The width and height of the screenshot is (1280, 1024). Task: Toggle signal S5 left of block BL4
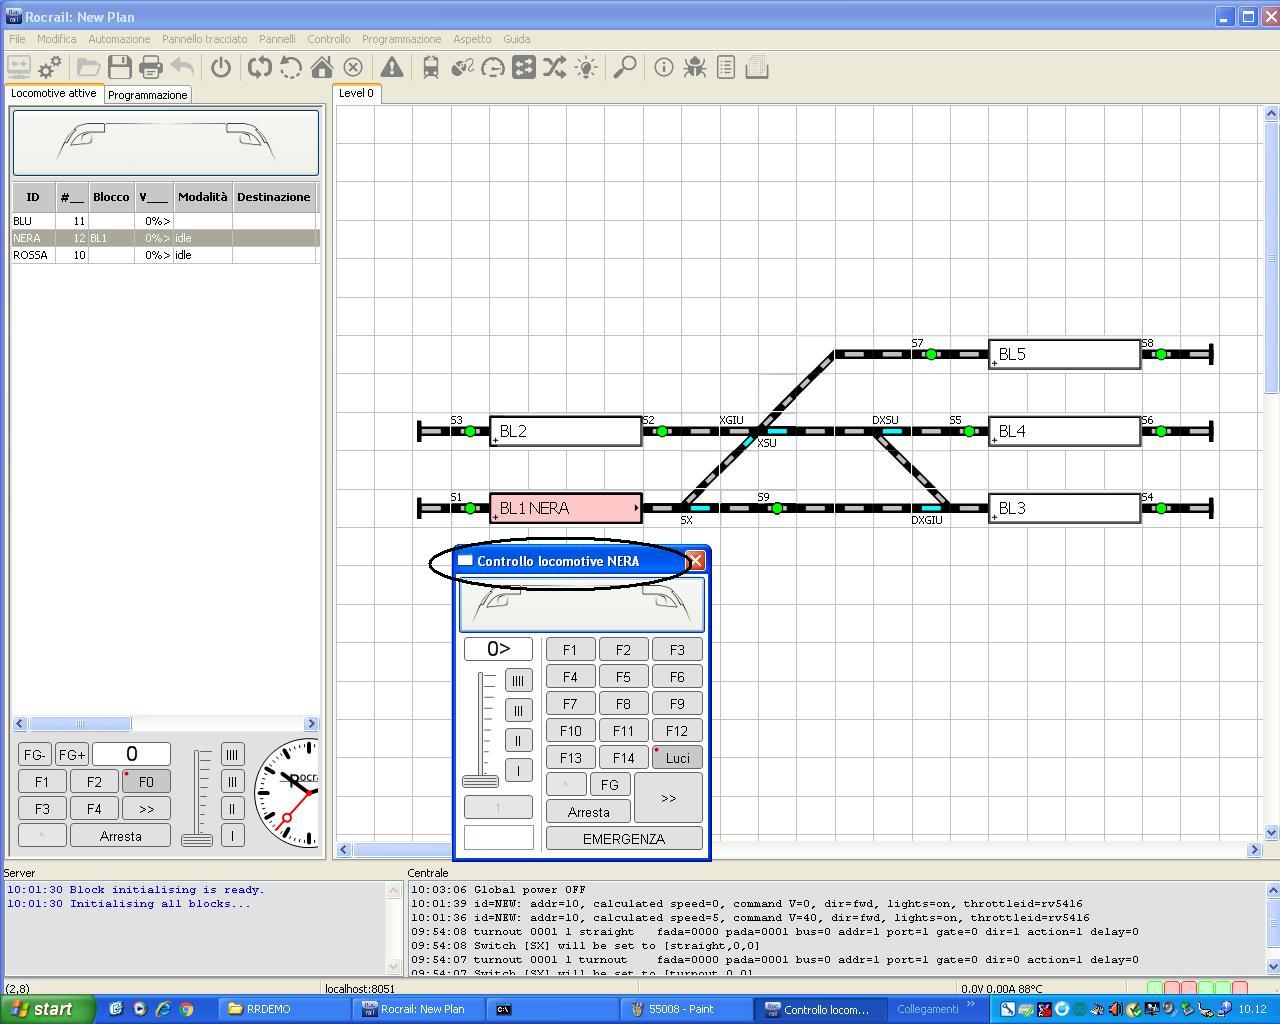point(969,431)
